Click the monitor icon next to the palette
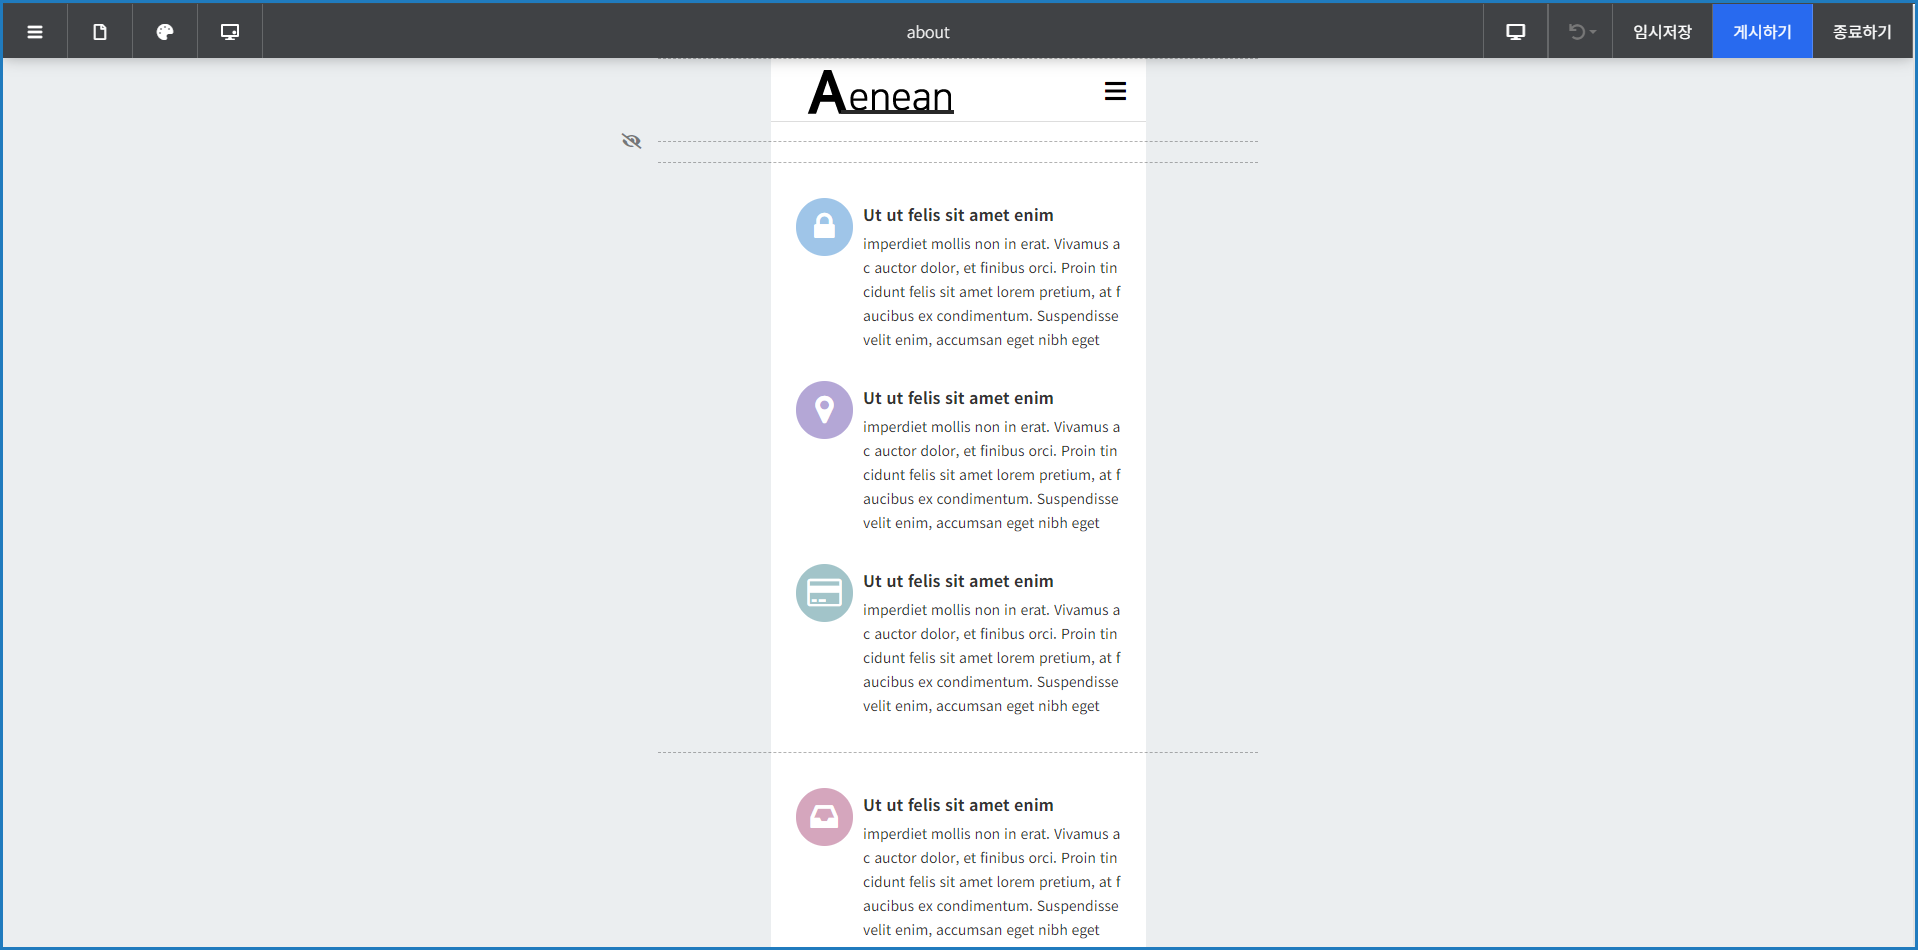1918x950 pixels. (x=230, y=32)
